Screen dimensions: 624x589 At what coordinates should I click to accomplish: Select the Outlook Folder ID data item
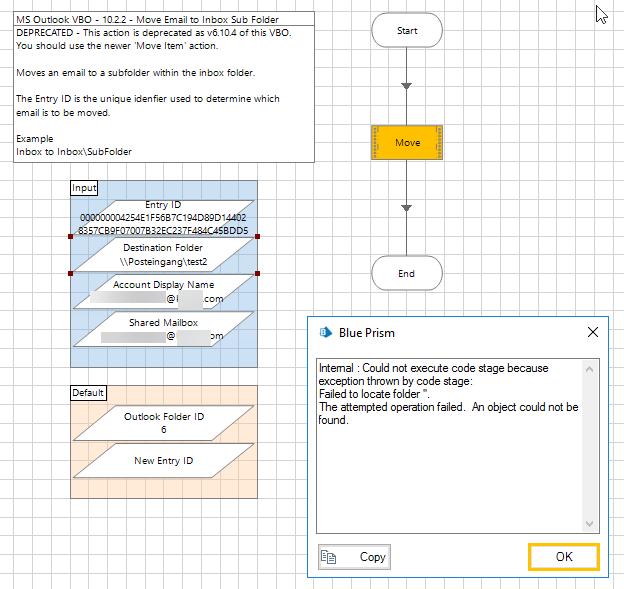163,423
